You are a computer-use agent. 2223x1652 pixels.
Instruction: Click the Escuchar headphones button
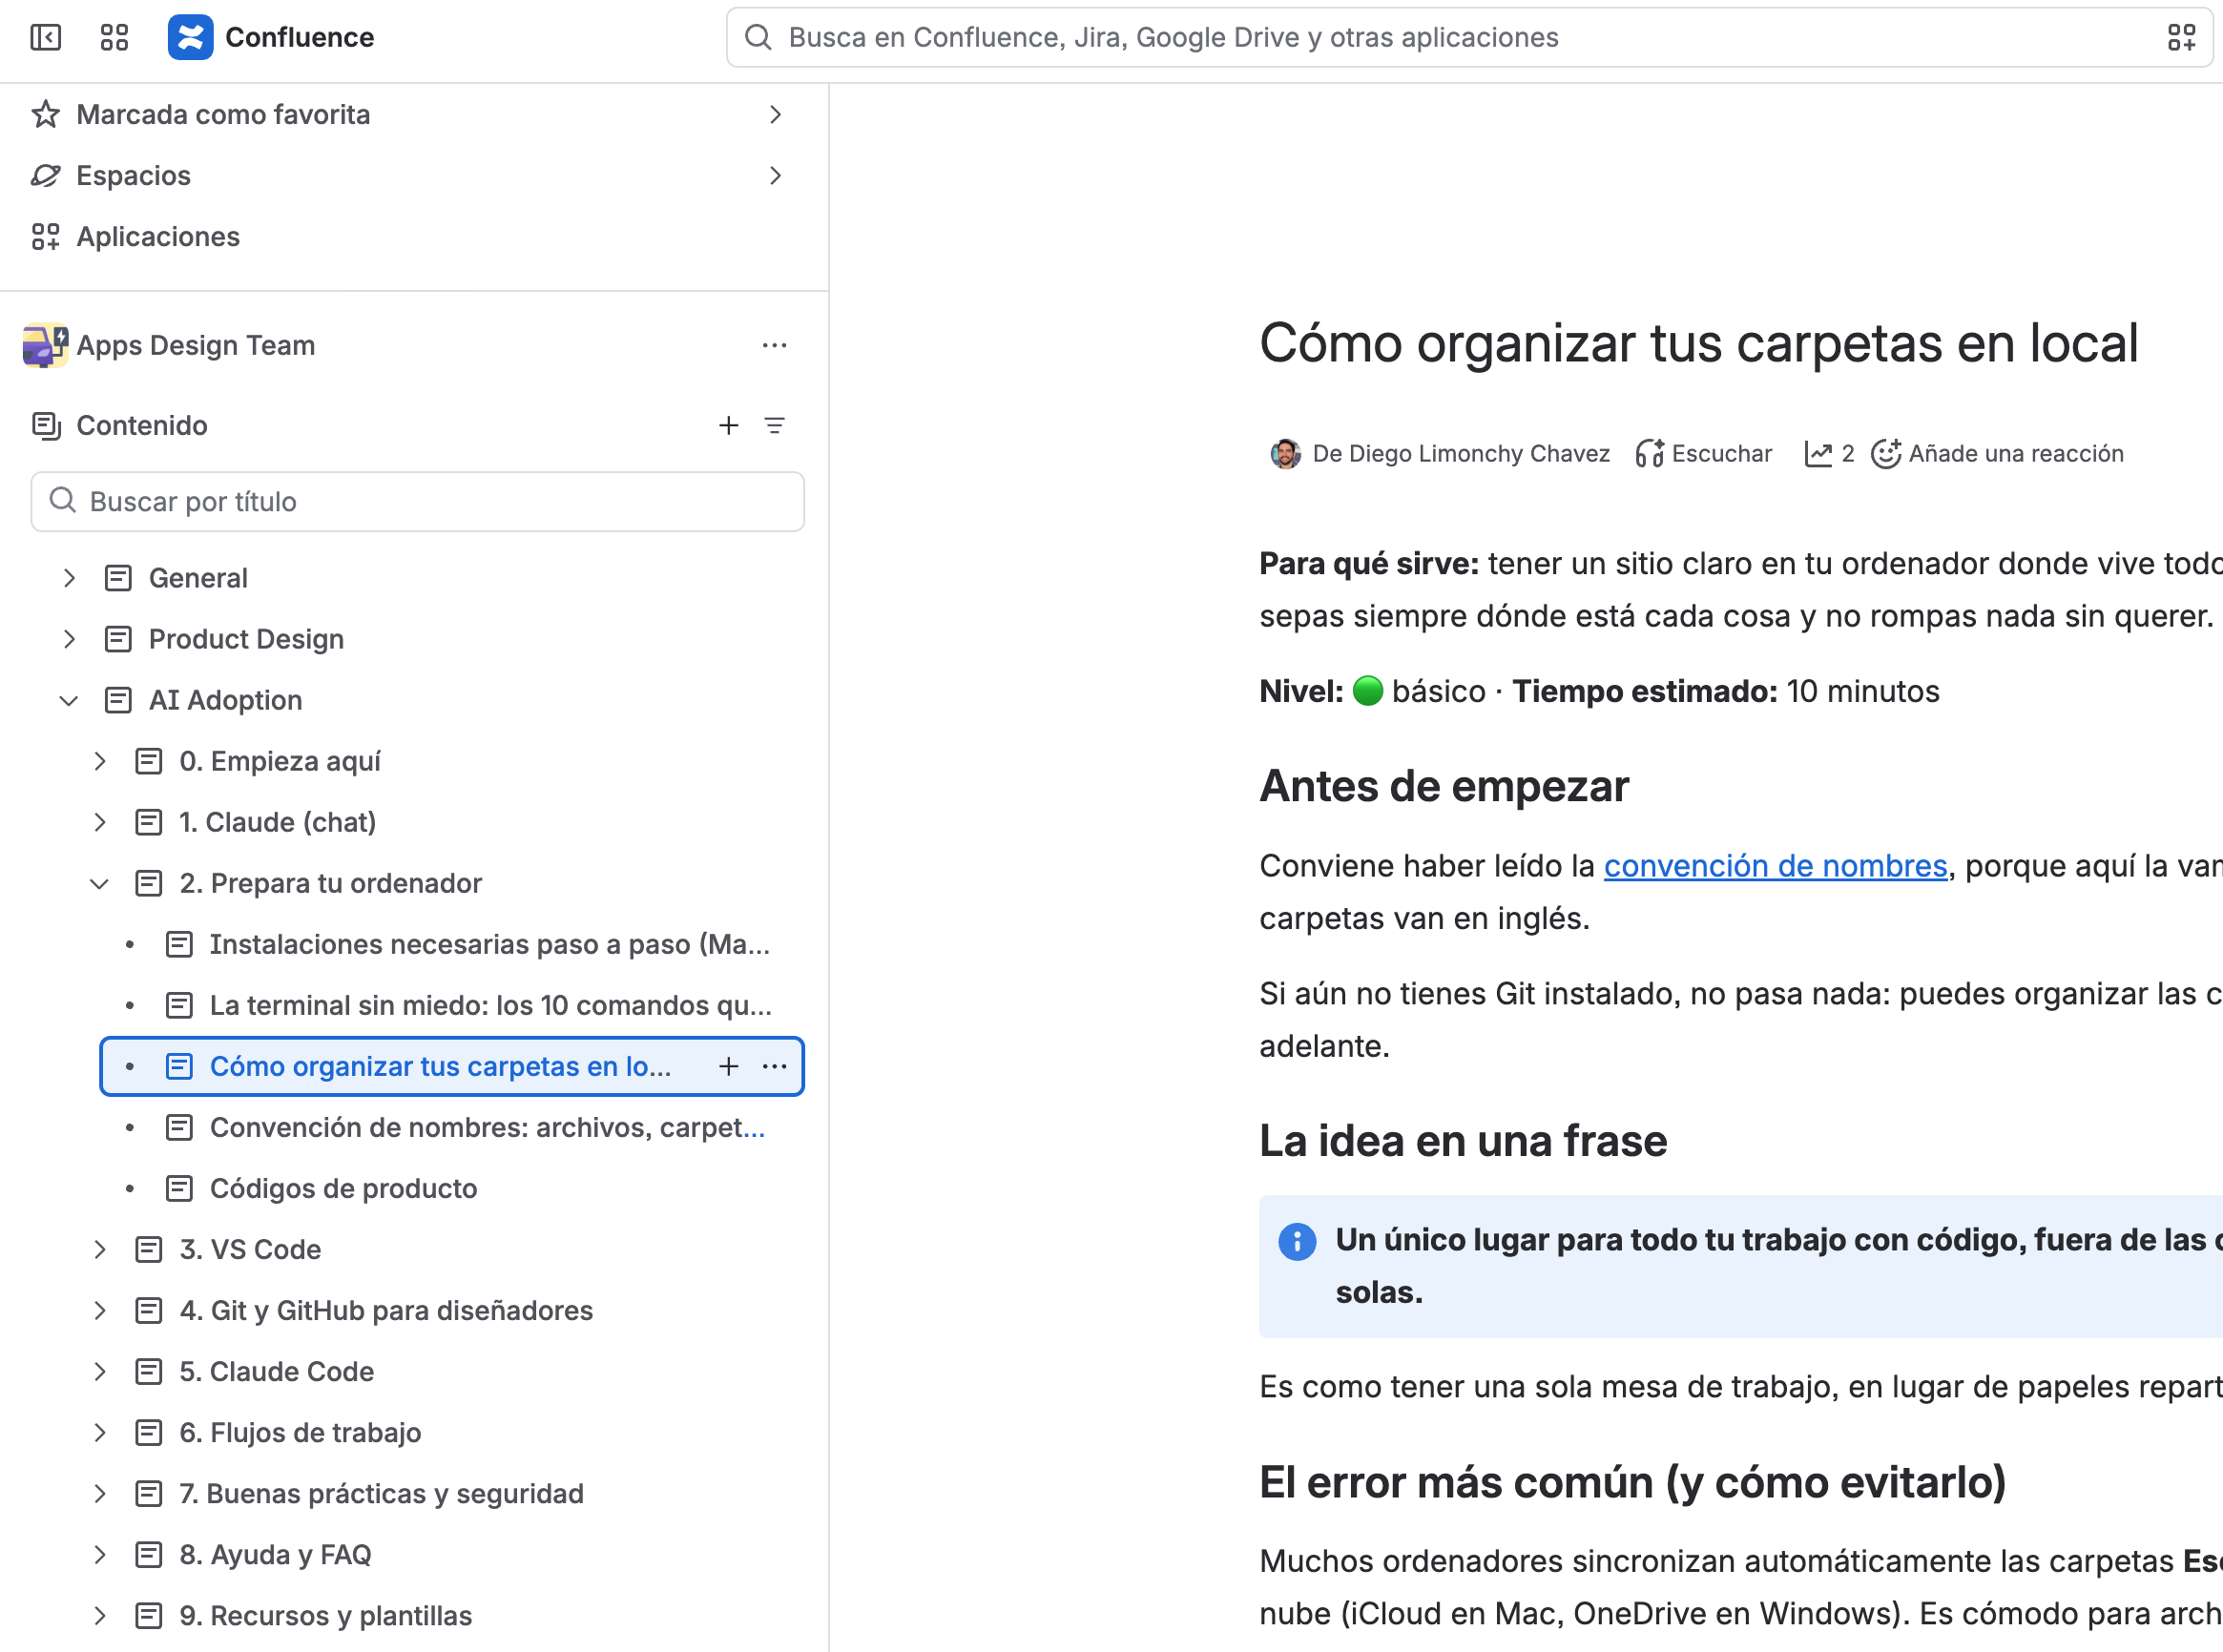tap(1704, 454)
